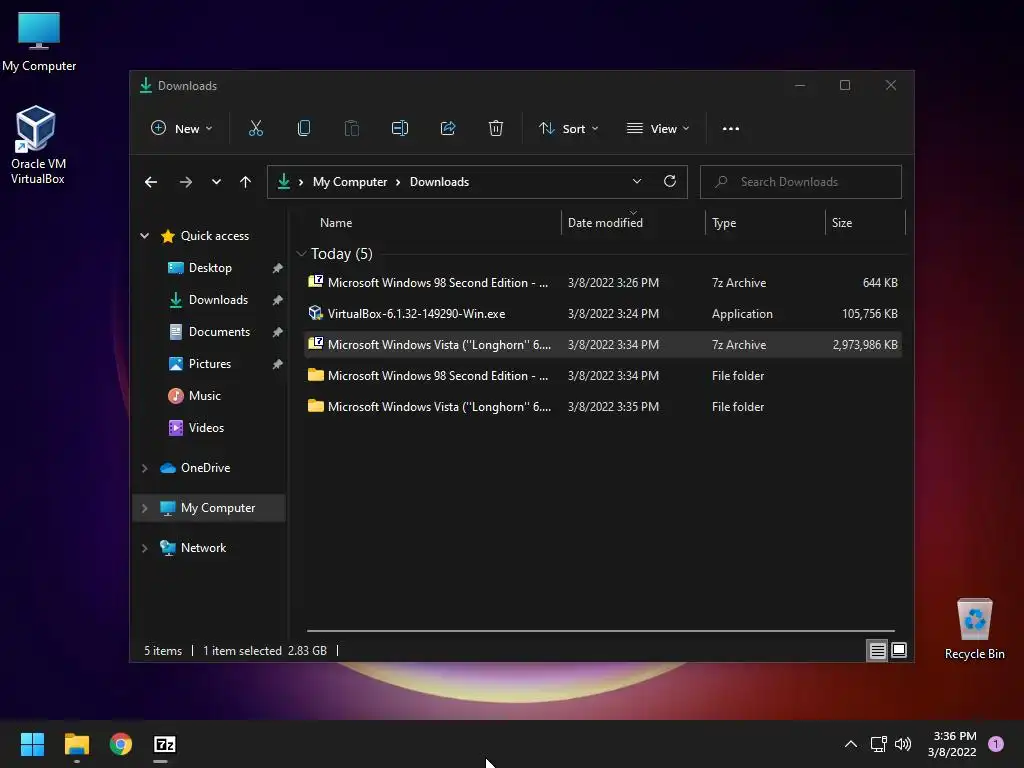Click My Computer in address breadcrumb
The image size is (1024, 768).
[350, 182]
